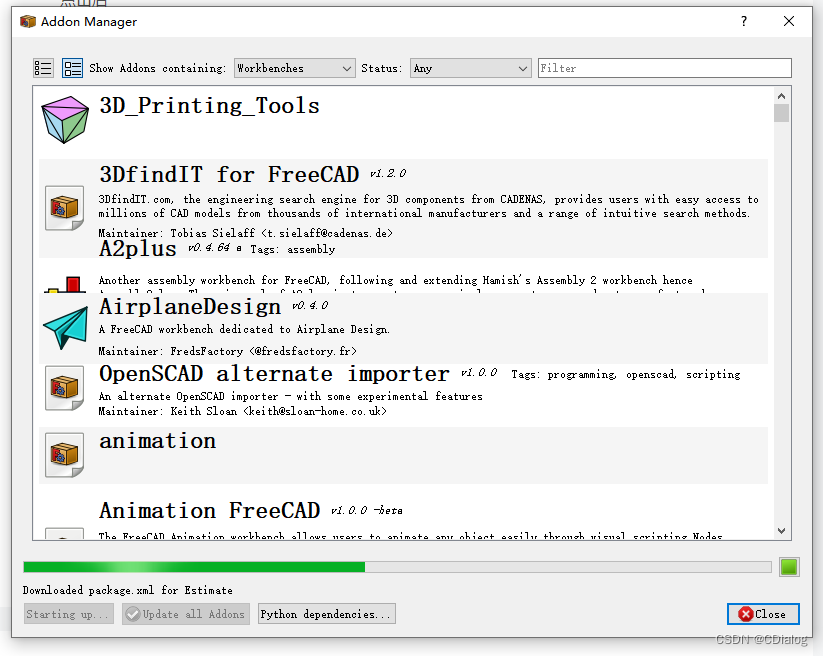The width and height of the screenshot is (823, 656).
Task: Click the Starting up button
Action: tap(68, 614)
